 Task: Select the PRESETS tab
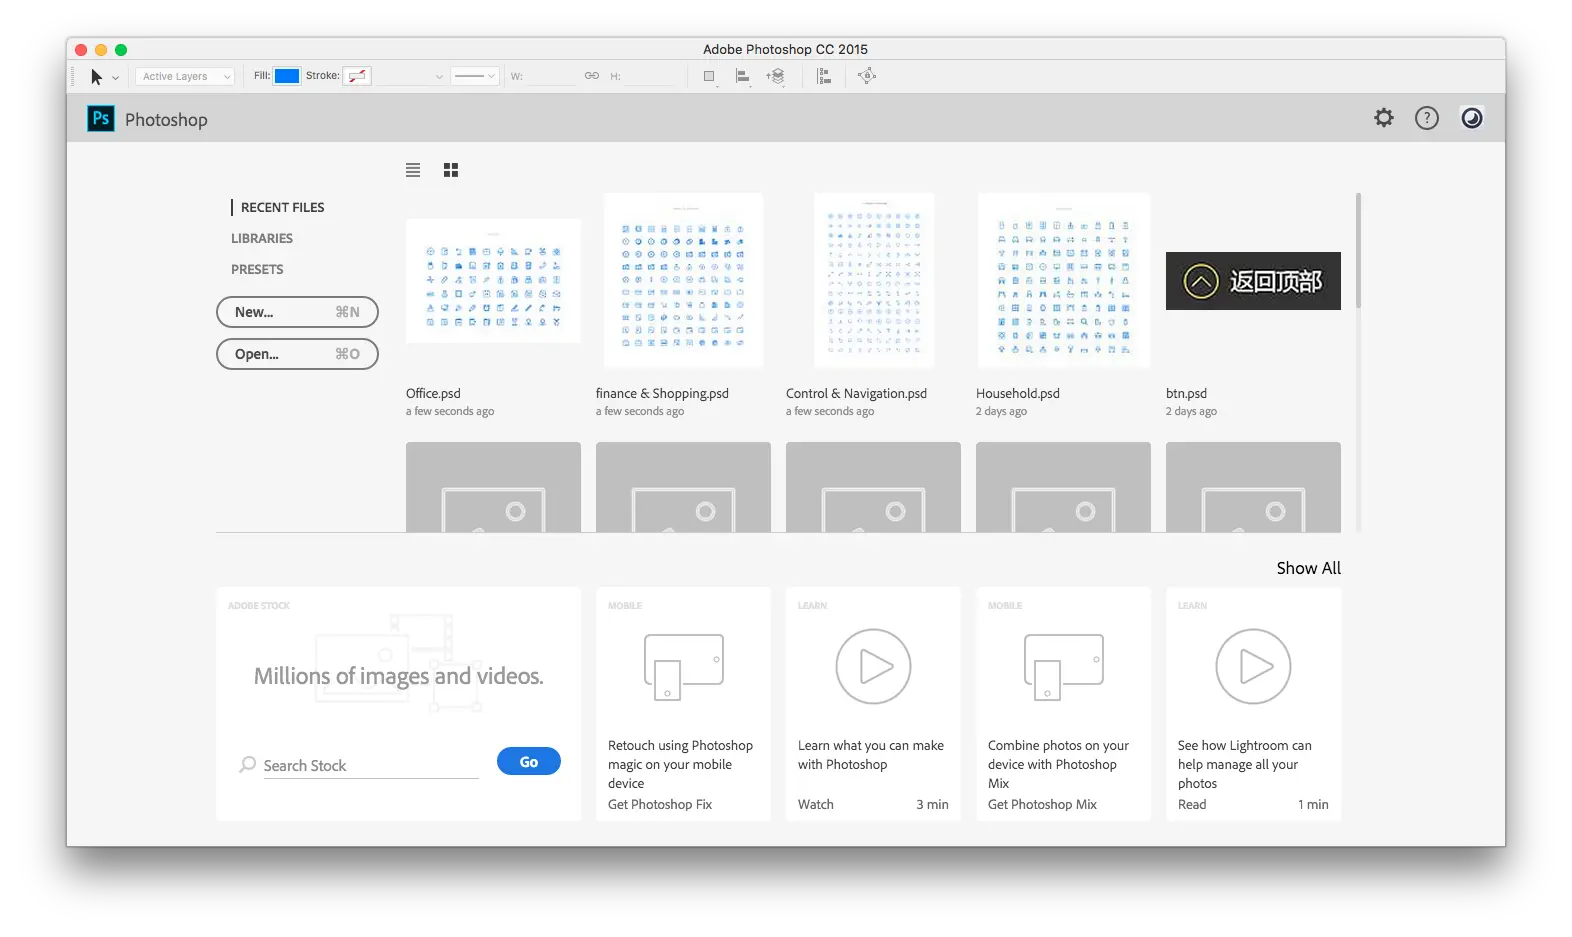click(257, 269)
